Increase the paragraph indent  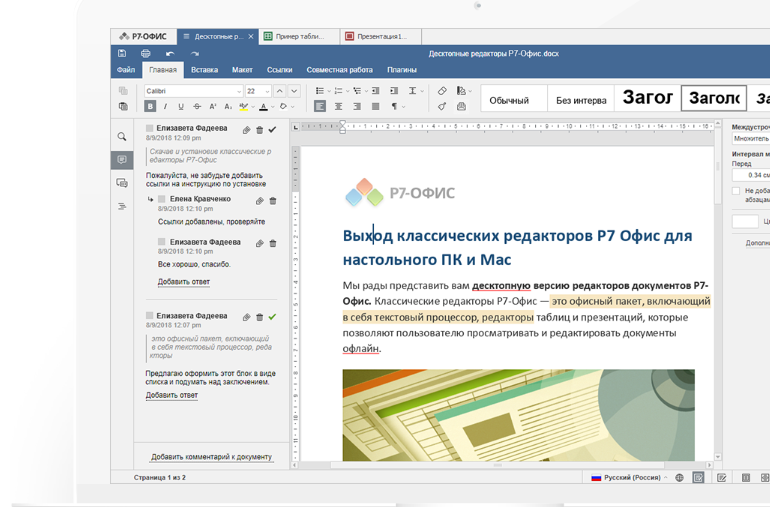(x=394, y=91)
